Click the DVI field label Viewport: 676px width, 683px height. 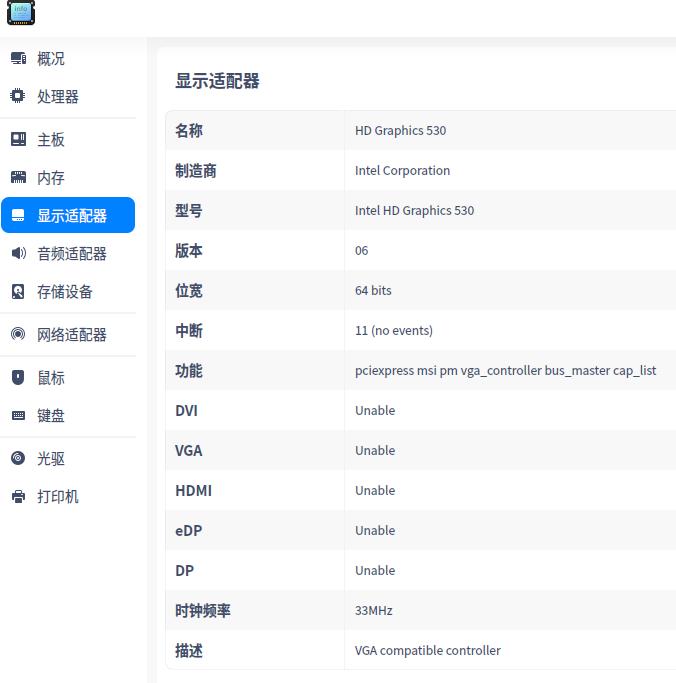(186, 411)
